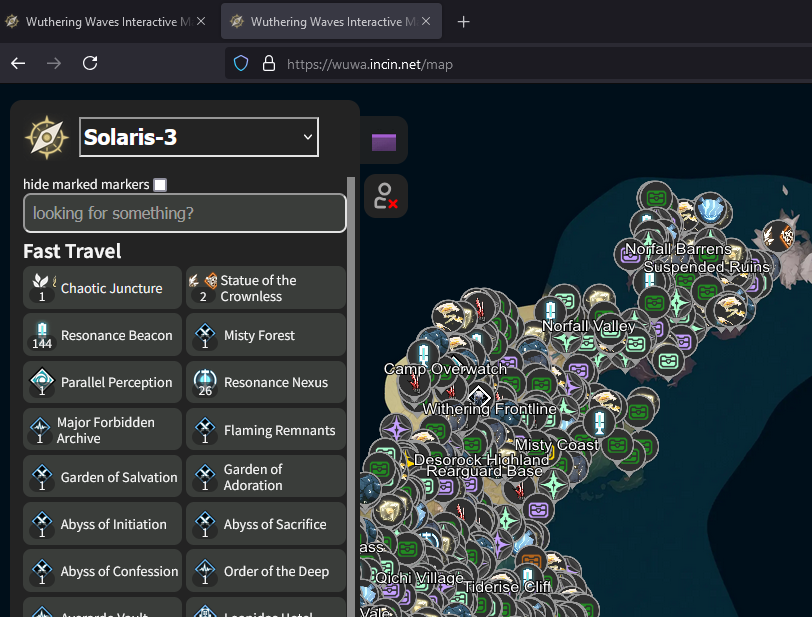Focus the 'looking for something?' search field
Image resolution: width=812 pixels, height=617 pixels.
coord(184,213)
